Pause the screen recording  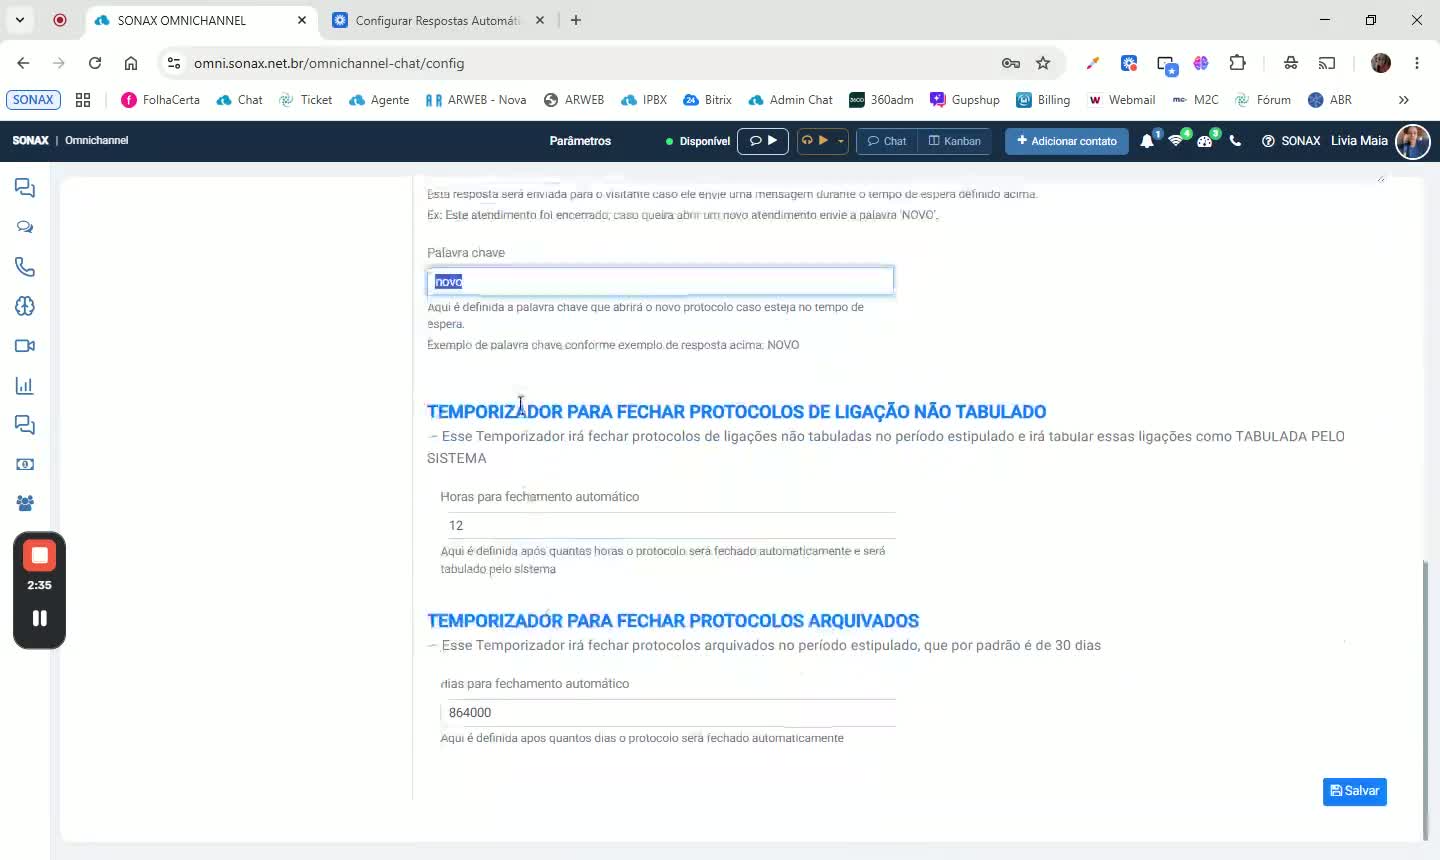tap(40, 618)
